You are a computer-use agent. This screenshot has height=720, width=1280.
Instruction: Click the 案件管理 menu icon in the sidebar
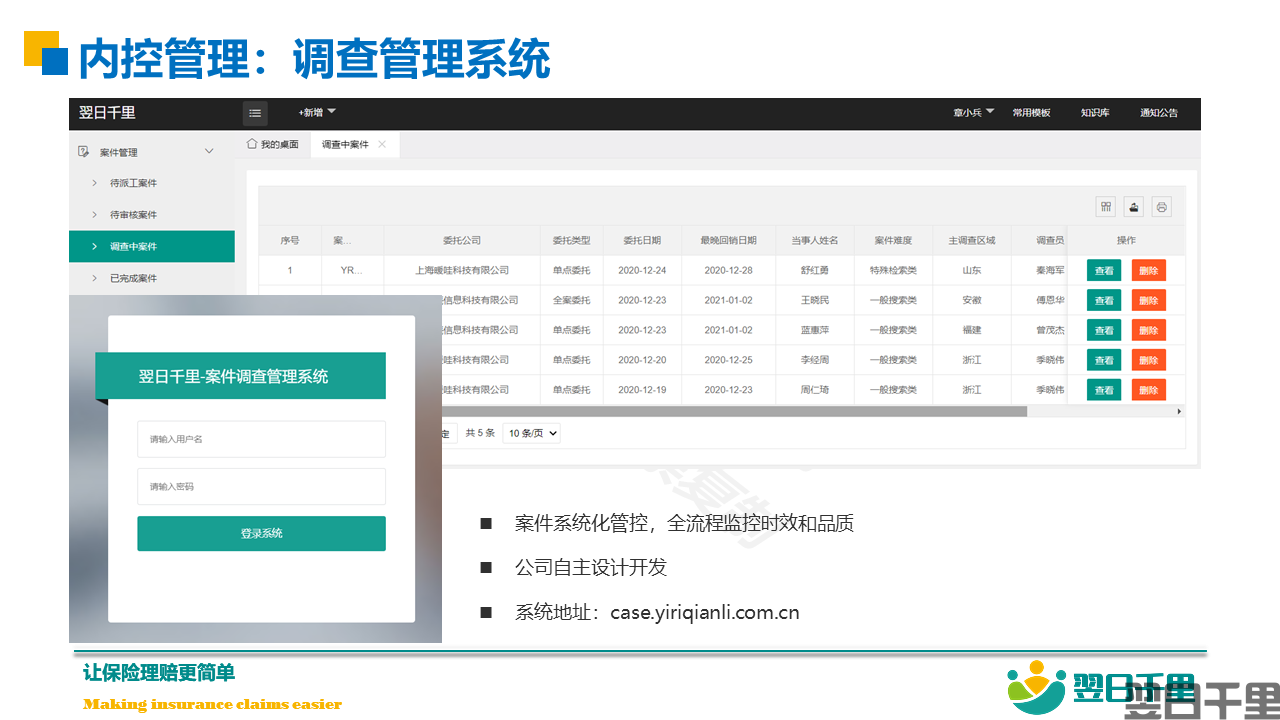coord(84,151)
